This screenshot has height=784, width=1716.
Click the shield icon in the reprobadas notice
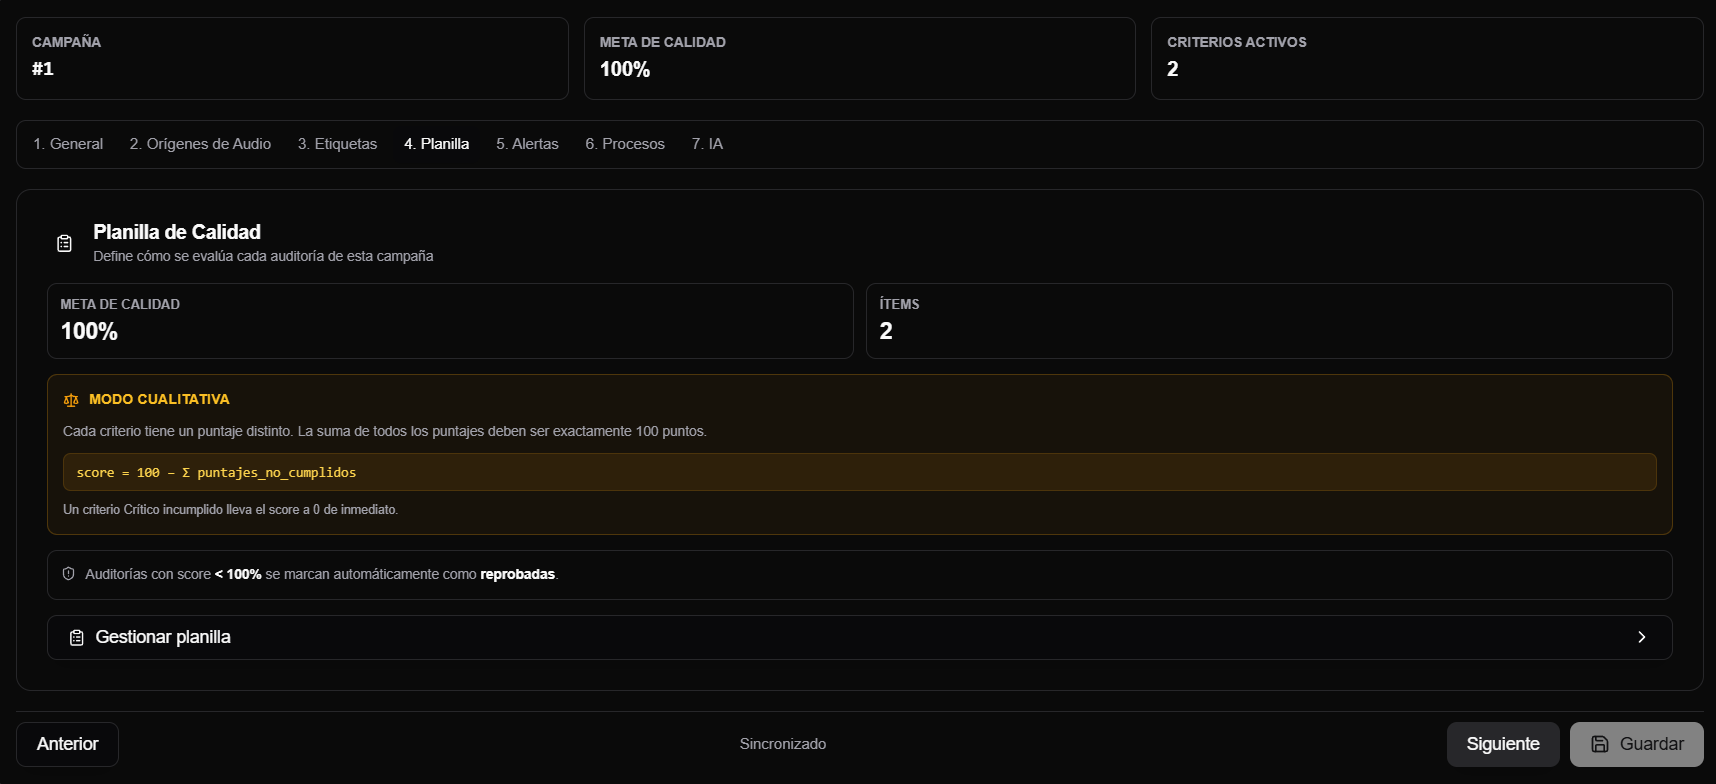(69, 574)
